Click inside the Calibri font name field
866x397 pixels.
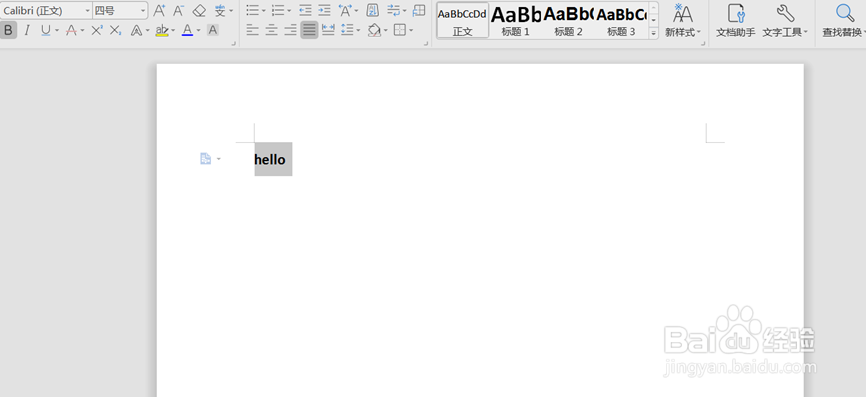[x=42, y=10]
